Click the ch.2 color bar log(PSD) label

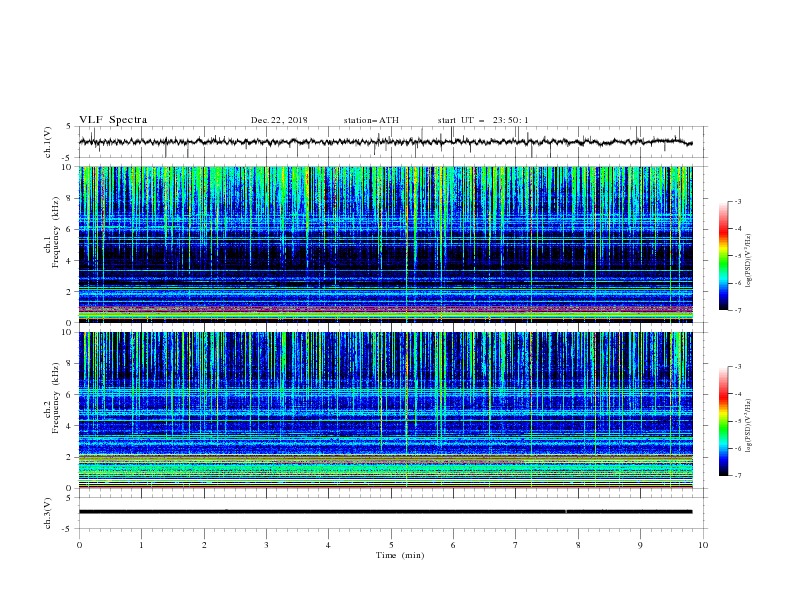pyautogui.click(x=748, y=426)
